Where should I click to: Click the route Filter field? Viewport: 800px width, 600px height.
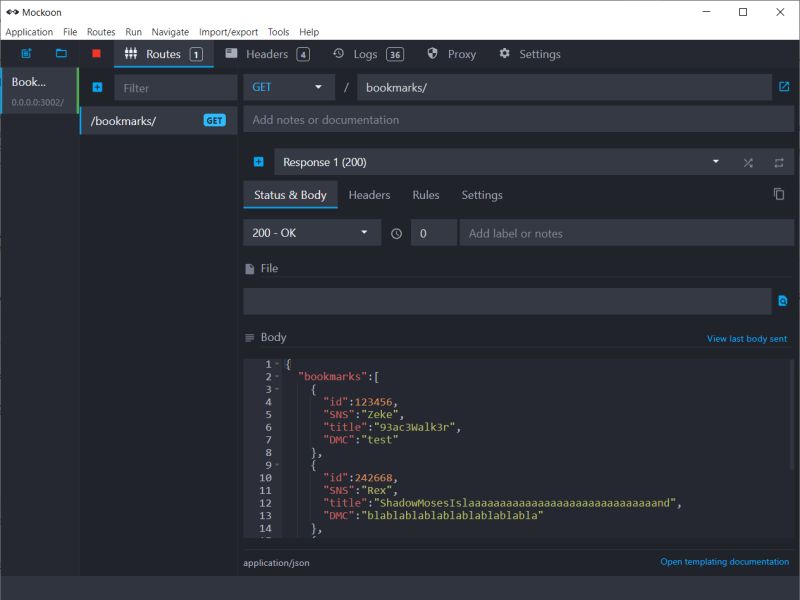pos(175,87)
